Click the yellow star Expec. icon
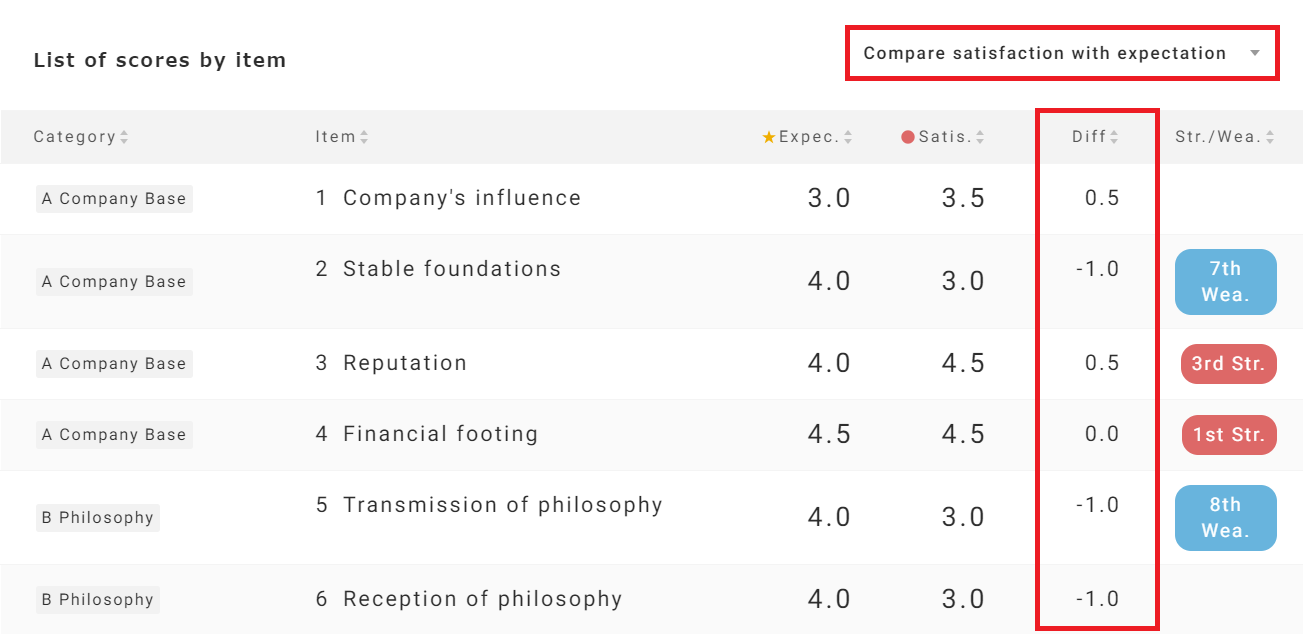The height and width of the screenshot is (634, 1303). pos(769,137)
